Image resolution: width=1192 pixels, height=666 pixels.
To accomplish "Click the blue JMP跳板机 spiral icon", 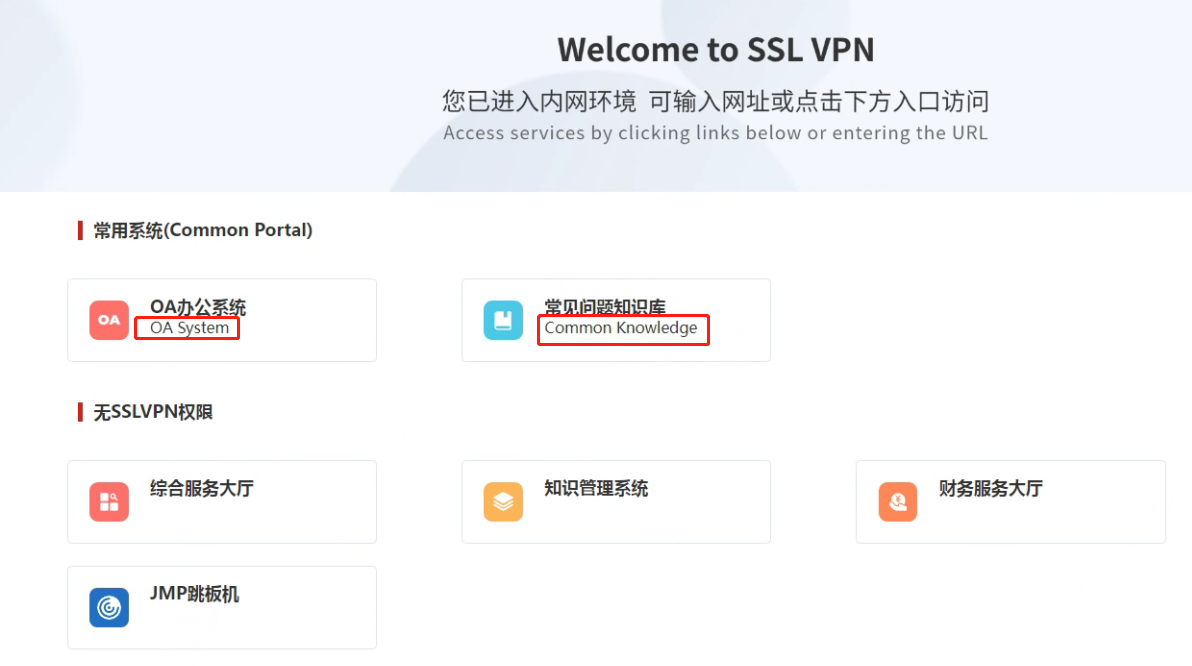I will coord(109,607).
